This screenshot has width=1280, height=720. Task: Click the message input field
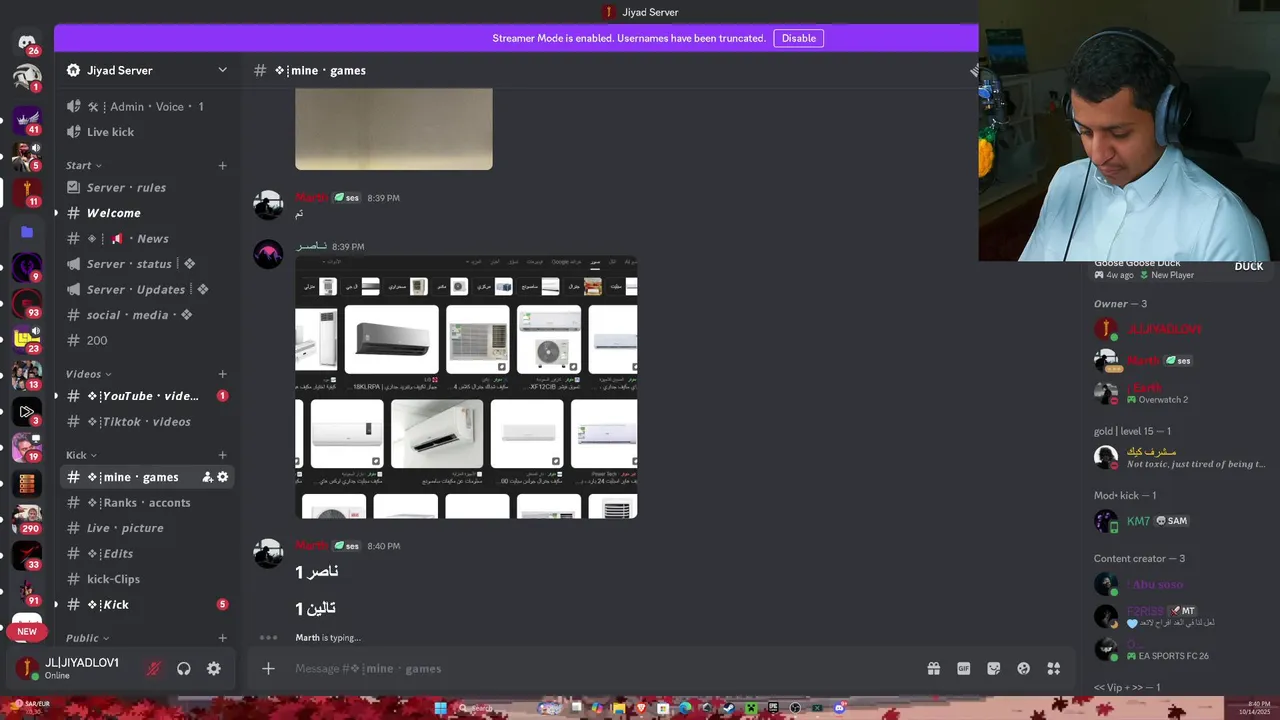click(x=600, y=669)
